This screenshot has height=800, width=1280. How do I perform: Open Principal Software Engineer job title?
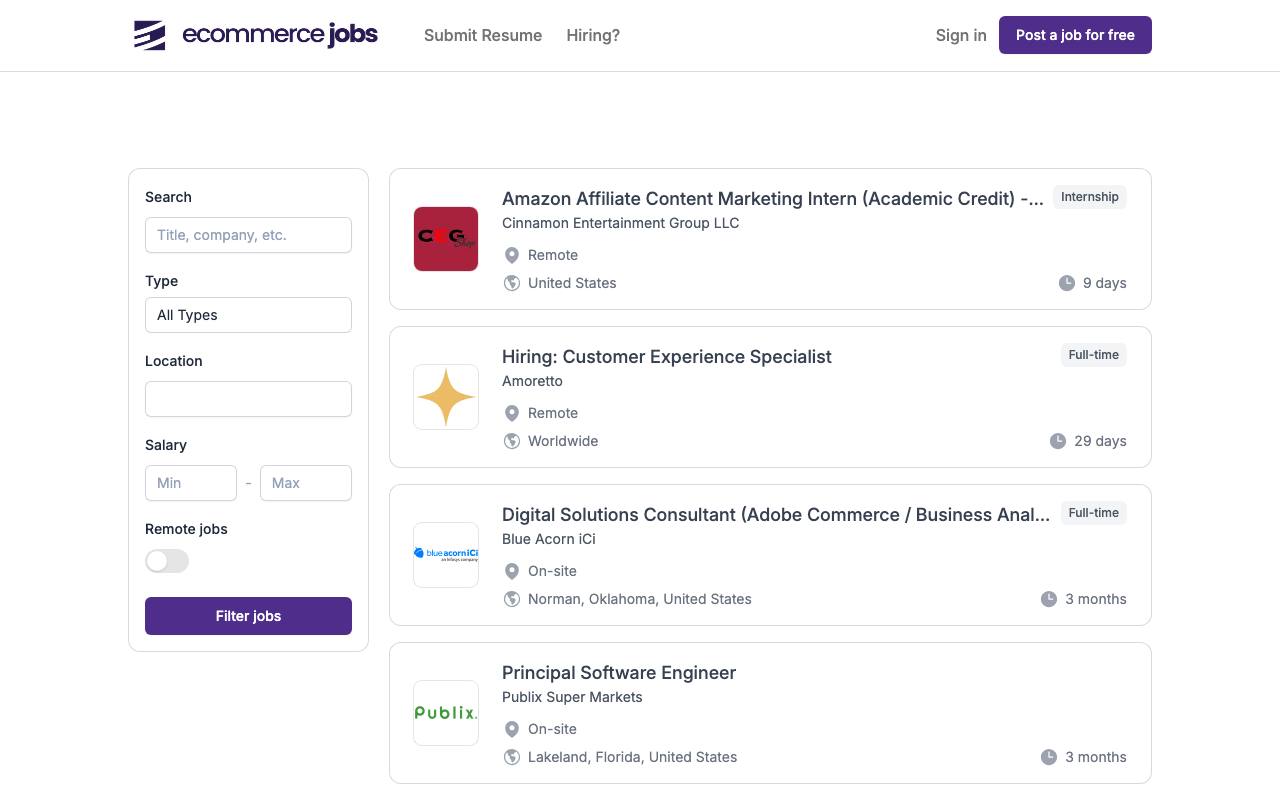[619, 673]
